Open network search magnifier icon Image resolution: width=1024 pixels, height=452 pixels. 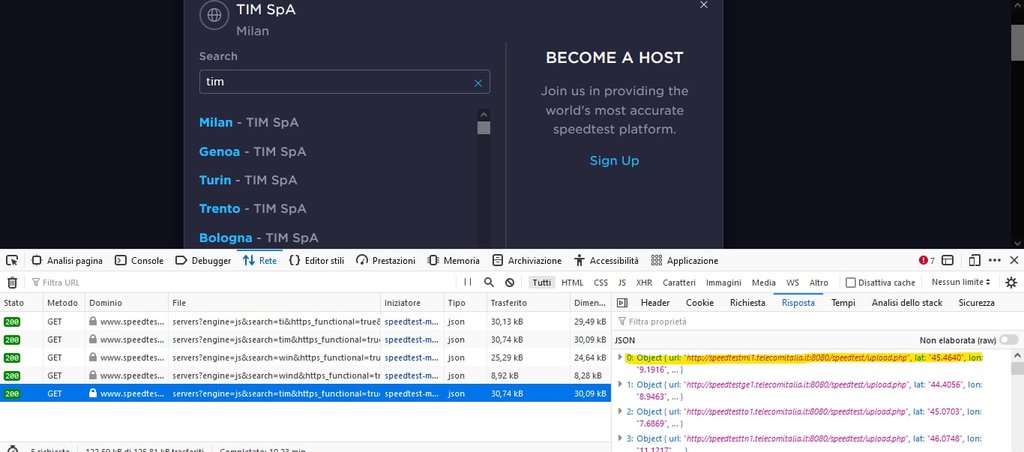pyautogui.click(x=488, y=282)
